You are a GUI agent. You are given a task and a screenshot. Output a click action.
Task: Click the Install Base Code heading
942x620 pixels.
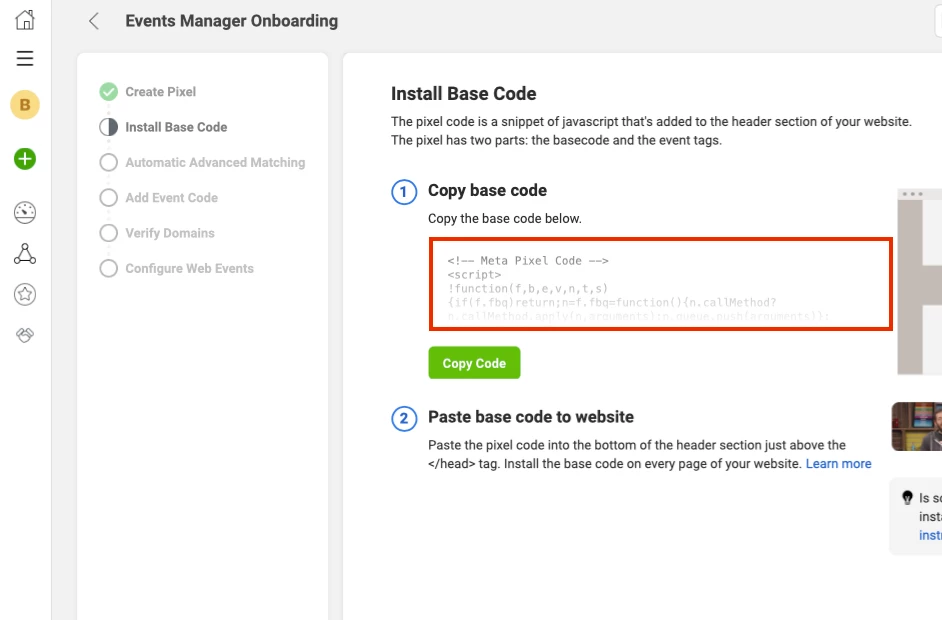[x=463, y=94]
